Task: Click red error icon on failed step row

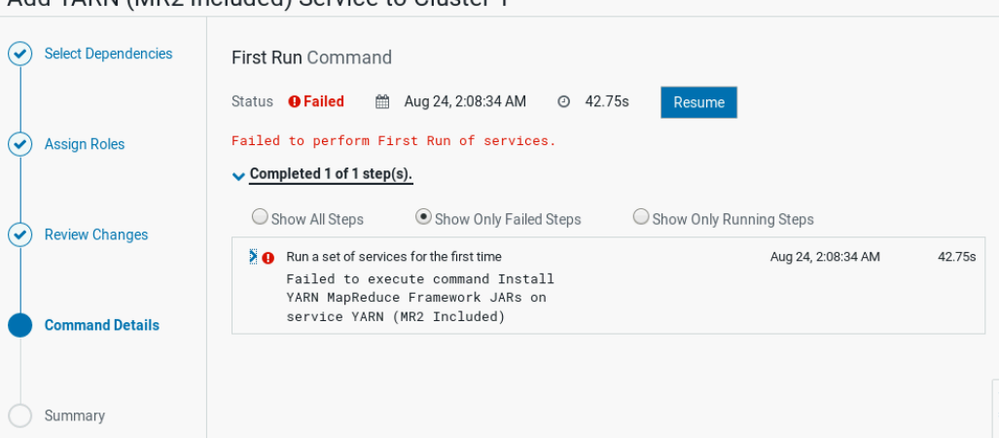Action: click(268, 258)
